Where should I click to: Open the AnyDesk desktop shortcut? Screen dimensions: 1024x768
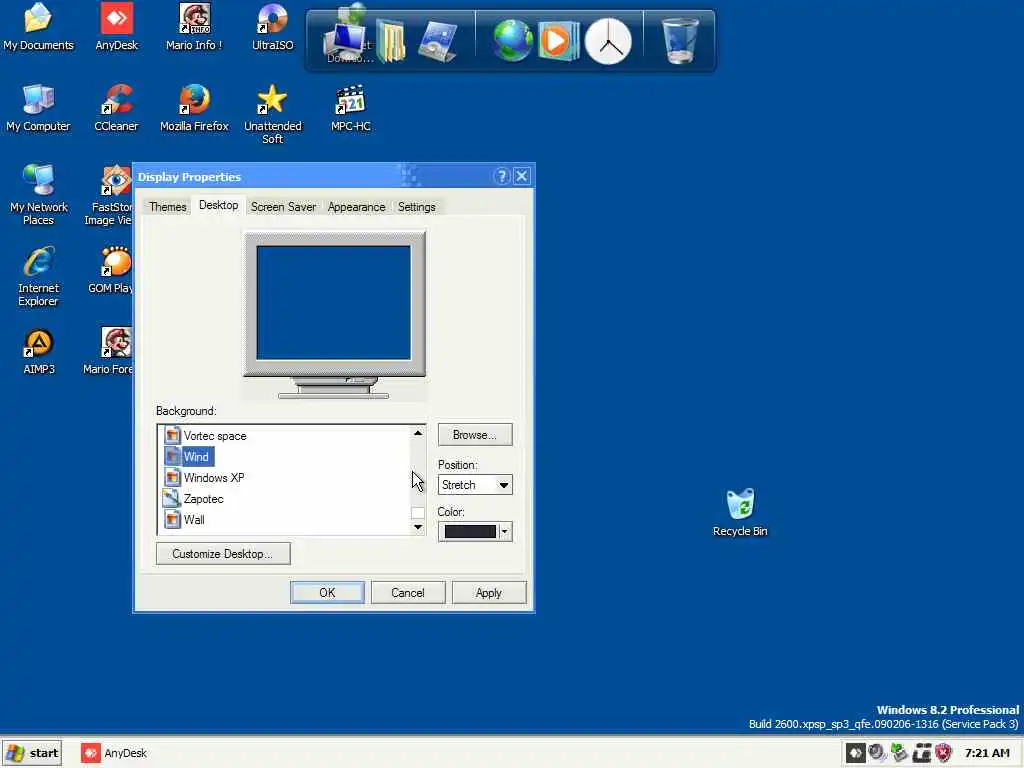tap(116, 27)
